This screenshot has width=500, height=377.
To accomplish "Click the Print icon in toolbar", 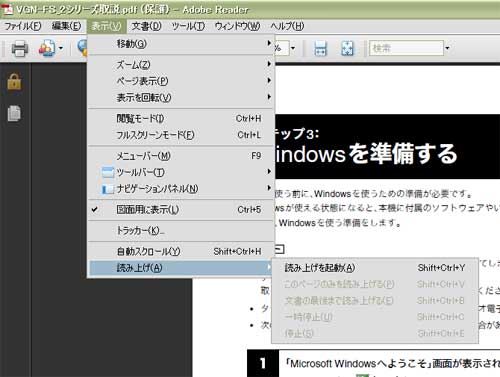I will (x=20, y=49).
